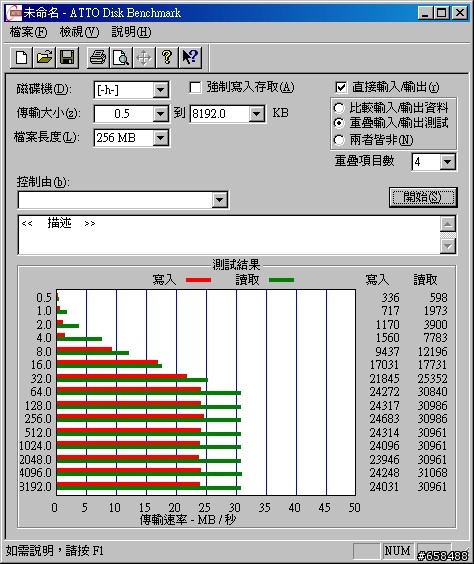Open the 說明 menu
This screenshot has width=474, height=564.
click(x=131, y=32)
